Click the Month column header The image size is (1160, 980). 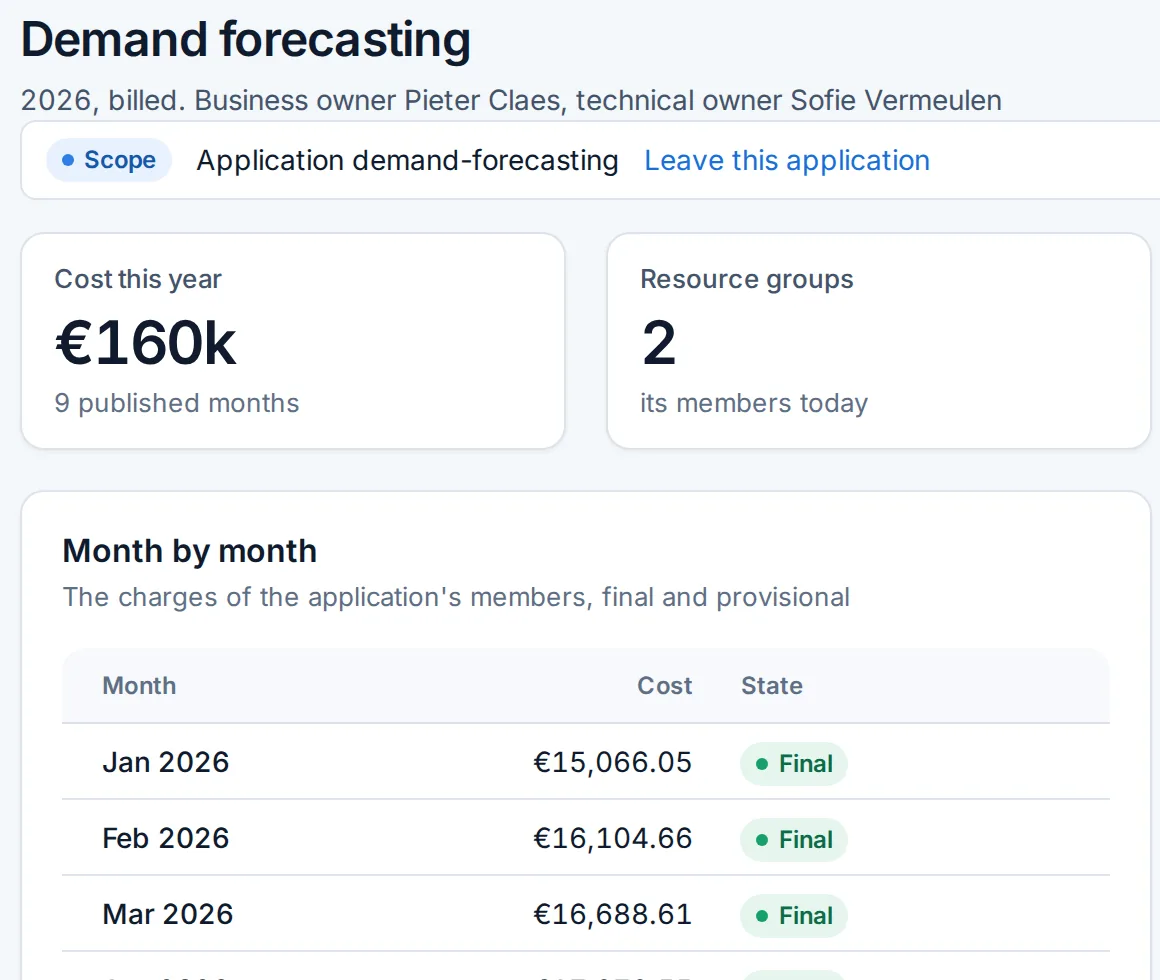tap(139, 686)
